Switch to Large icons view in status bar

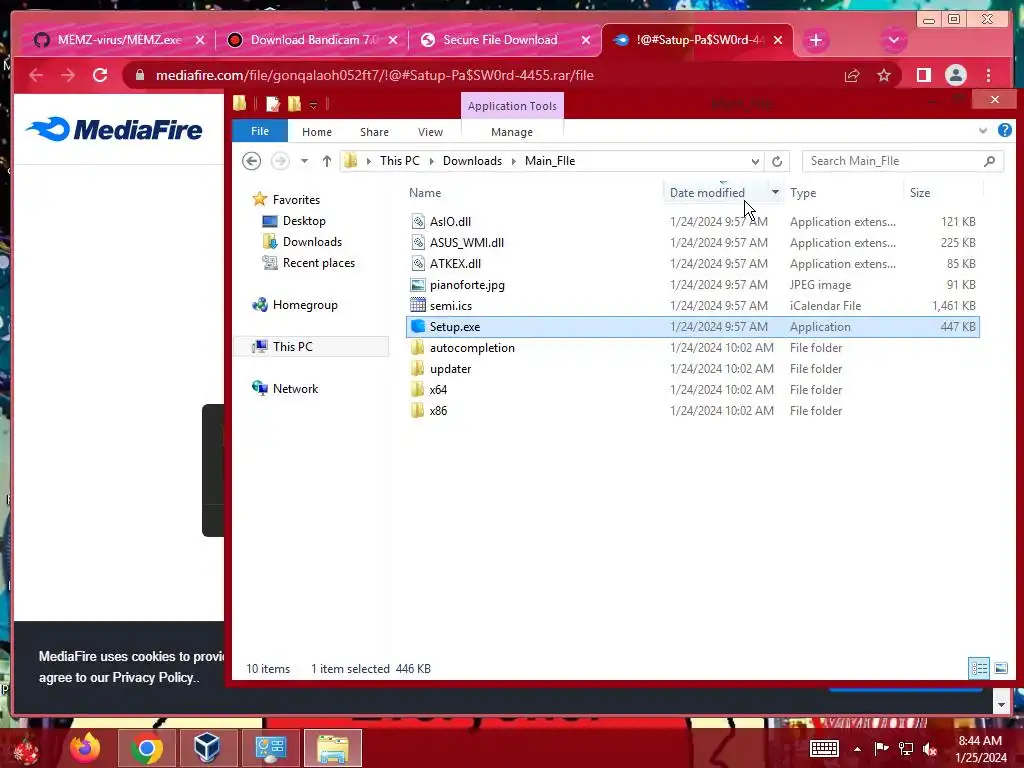[x=1000, y=668]
